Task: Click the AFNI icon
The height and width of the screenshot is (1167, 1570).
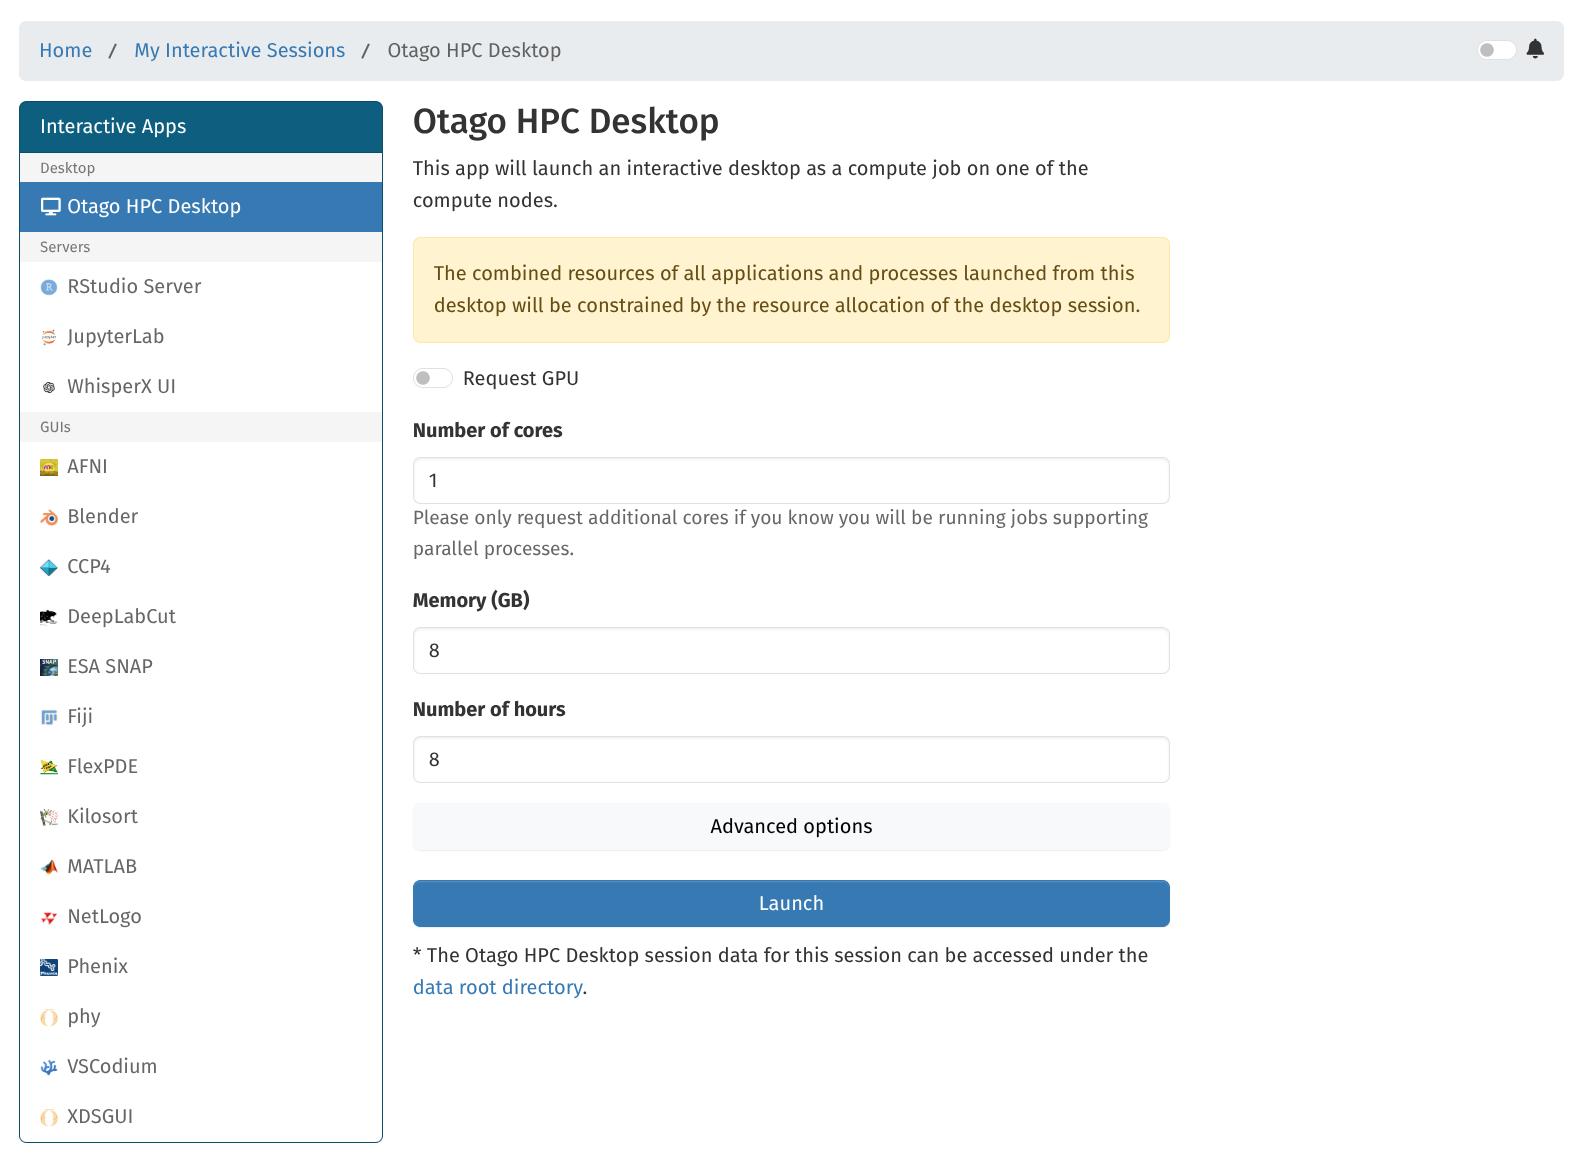Action: click(49, 467)
